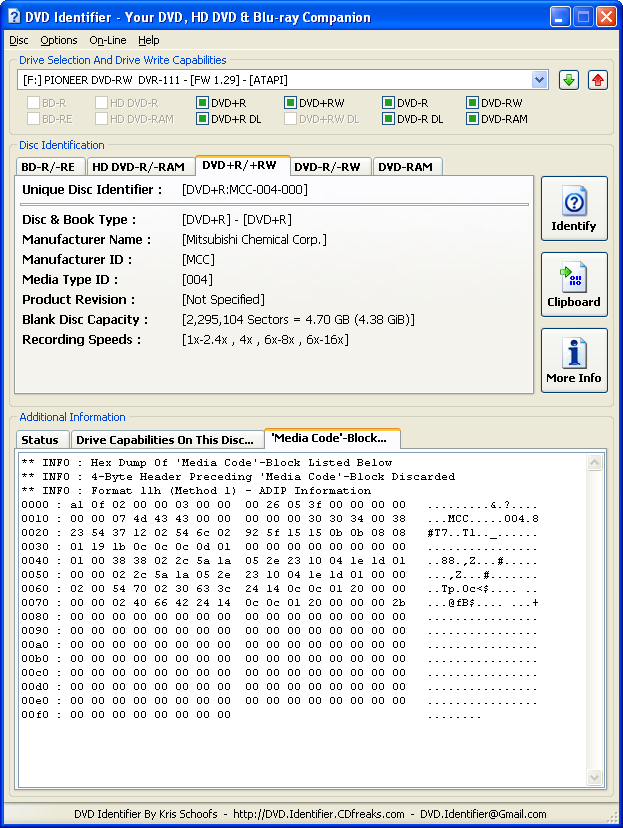Select the 'Media Code'-Block tab
Screen dimensions: 623x828
pyautogui.click(x=332, y=438)
